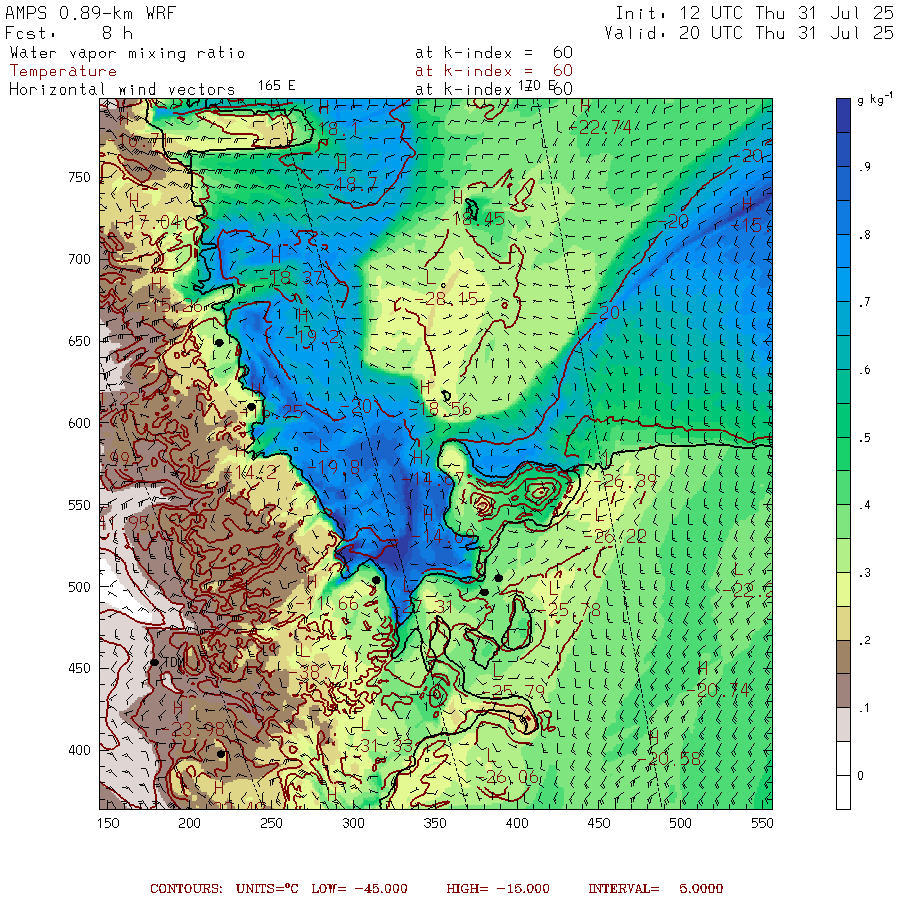The image size is (900, 900).
Task: Click the '-26.06' temperature low value
Action: [x=509, y=777]
